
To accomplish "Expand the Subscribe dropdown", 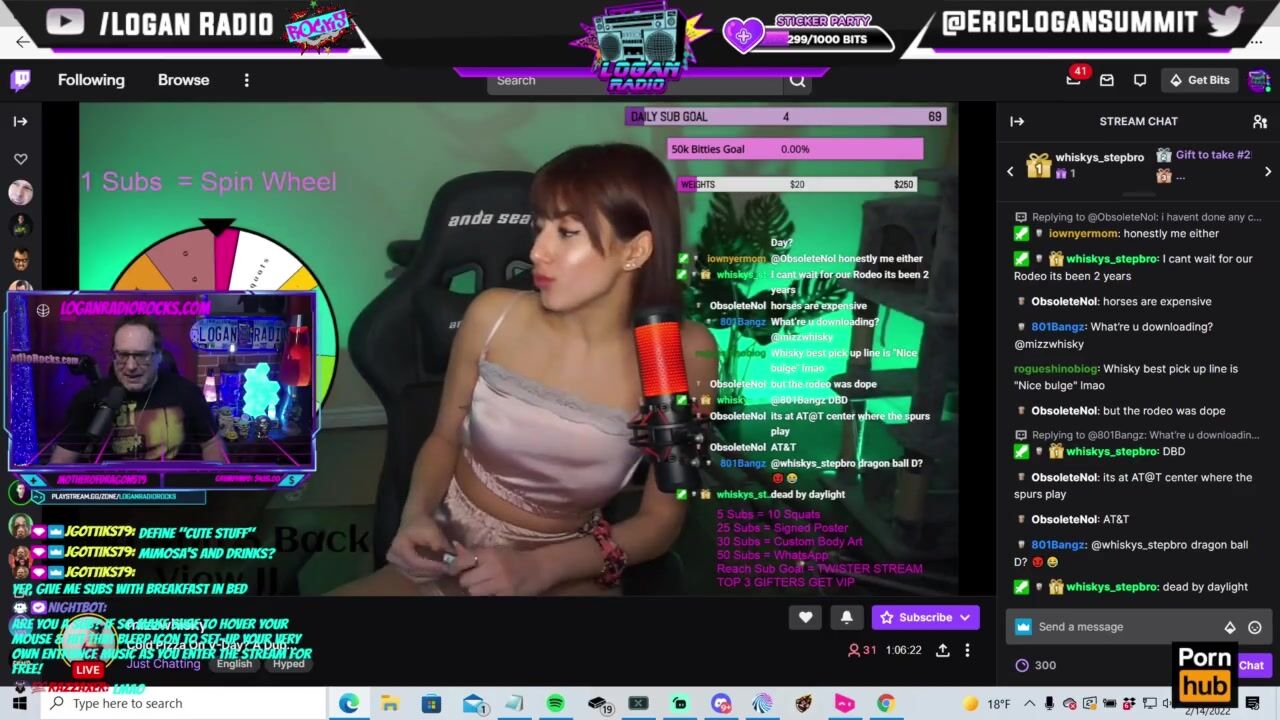I will pyautogui.click(x=965, y=617).
